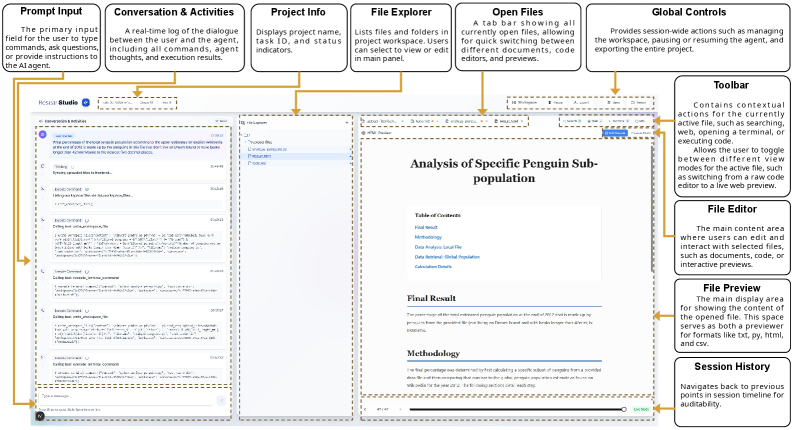Open Data Retrieval: Global Population link
The image size is (793, 430).
coord(447,257)
